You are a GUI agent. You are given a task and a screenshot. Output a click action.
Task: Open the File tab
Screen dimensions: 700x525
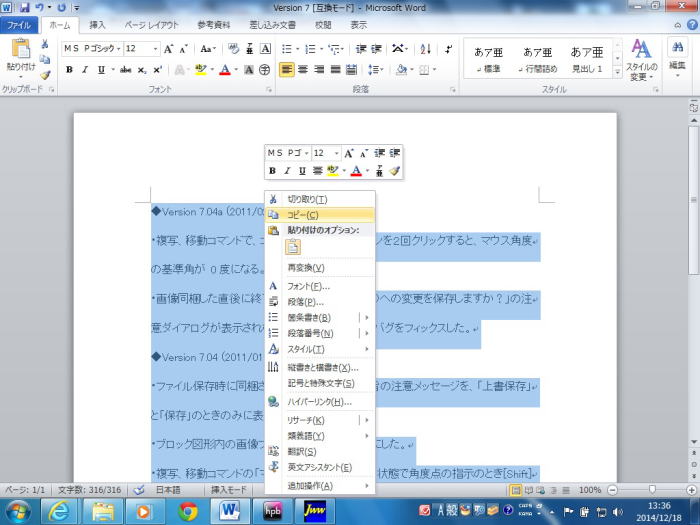(19, 25)
